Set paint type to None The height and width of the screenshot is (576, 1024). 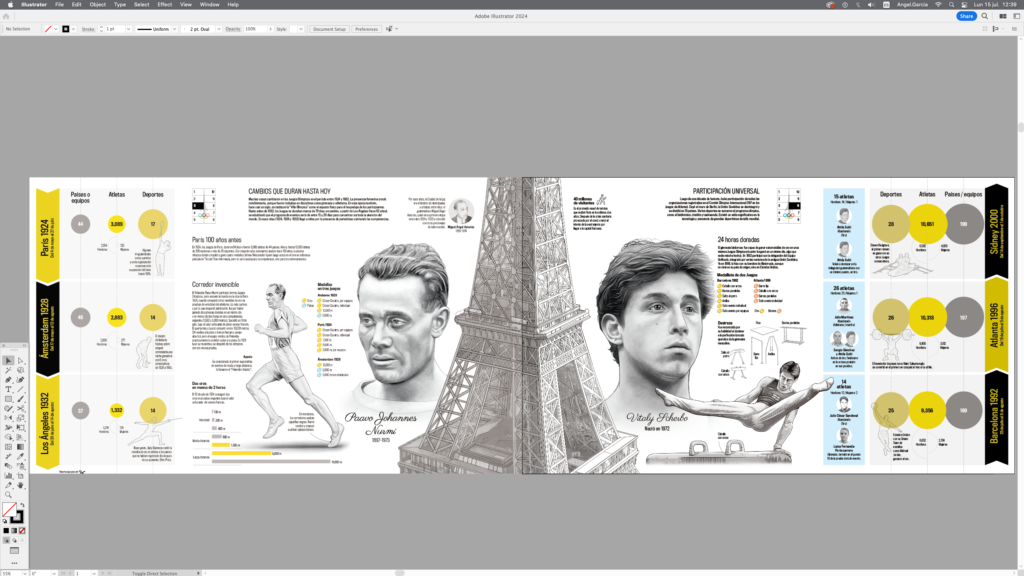point(22,531)
